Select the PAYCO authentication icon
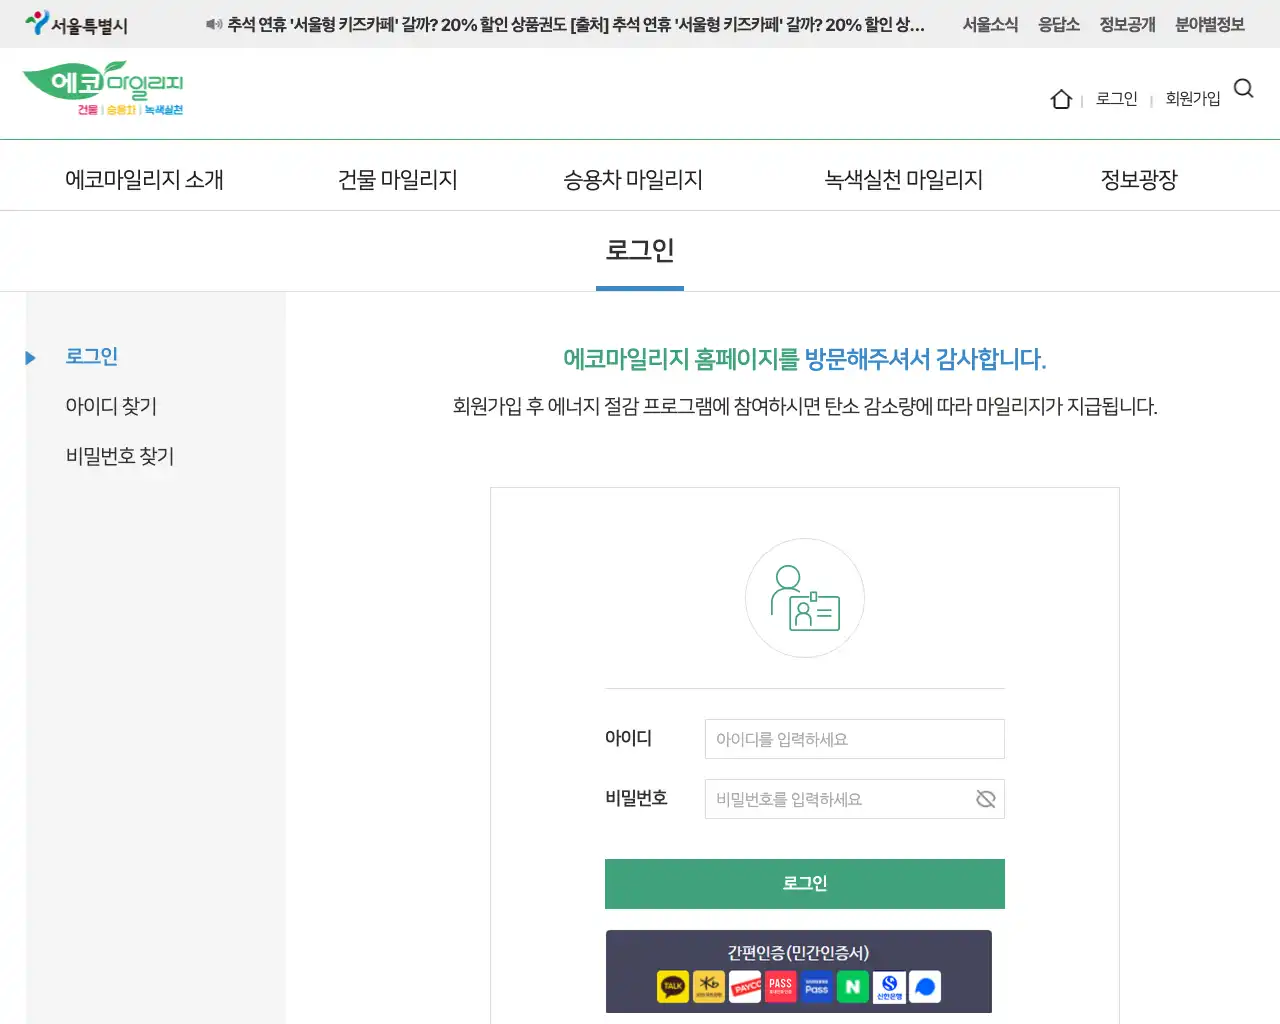This screenshot has height=1024, width=1280. [x=745, y=987]
